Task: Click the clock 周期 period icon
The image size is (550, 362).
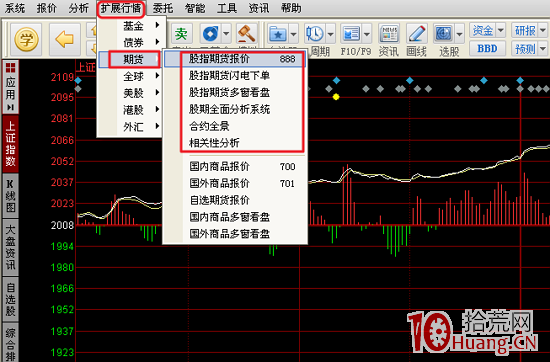Action: [x=315, y=34]
